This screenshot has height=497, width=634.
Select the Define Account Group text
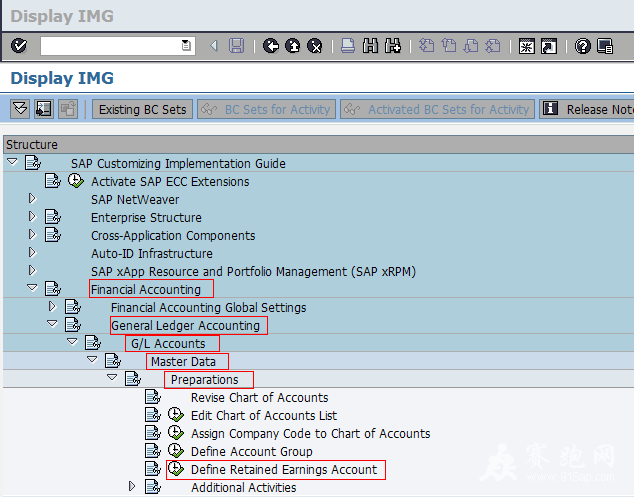pyautogui.click(x=251, y=451)
